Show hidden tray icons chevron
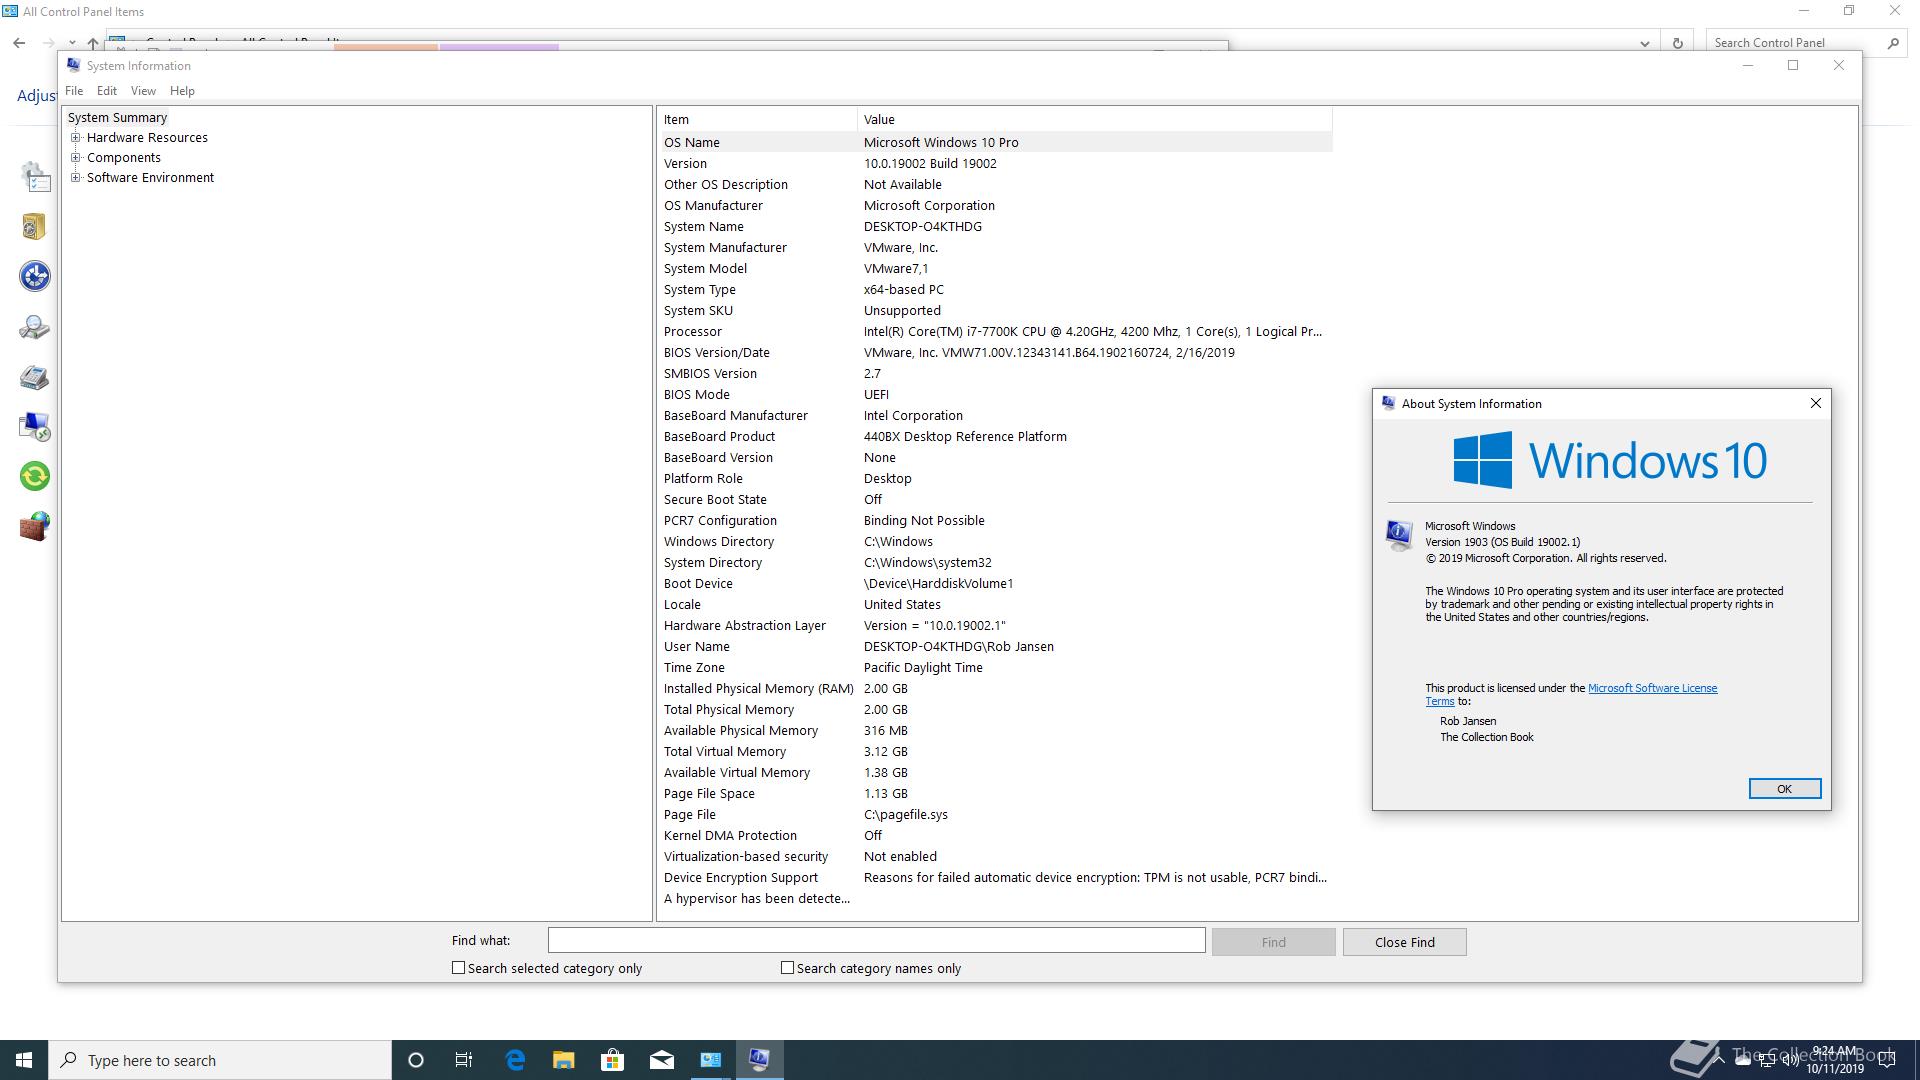The image size is (1920, 1080). tap(1718, 1060)
